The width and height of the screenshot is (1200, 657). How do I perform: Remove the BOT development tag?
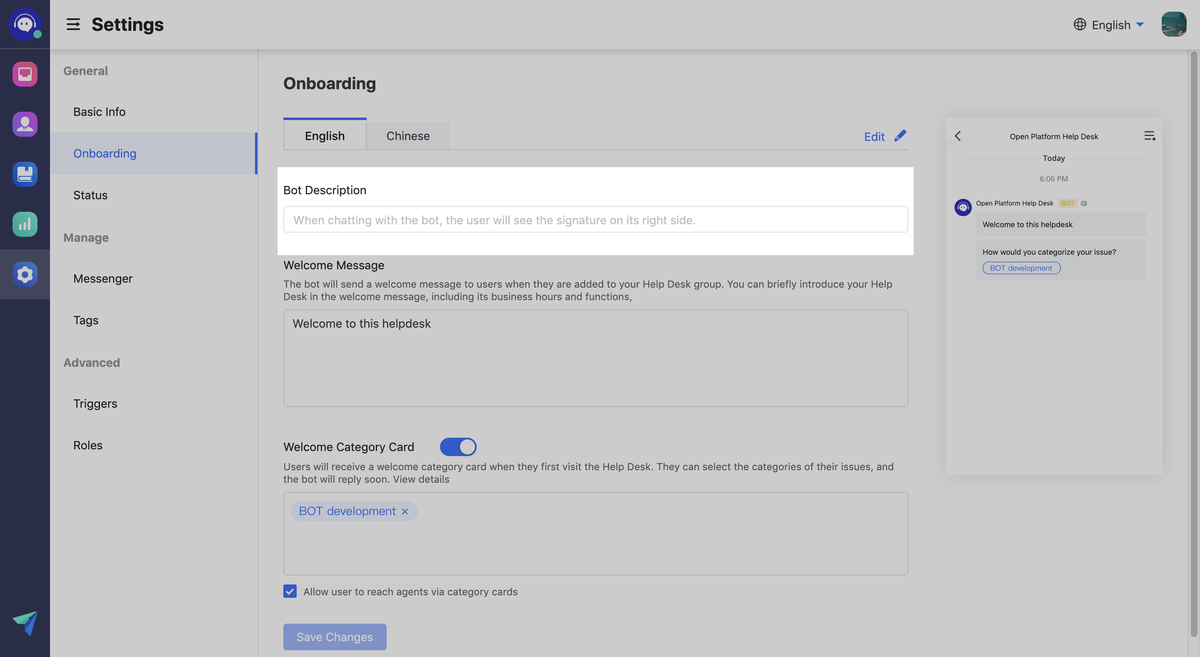click(405, 512)
